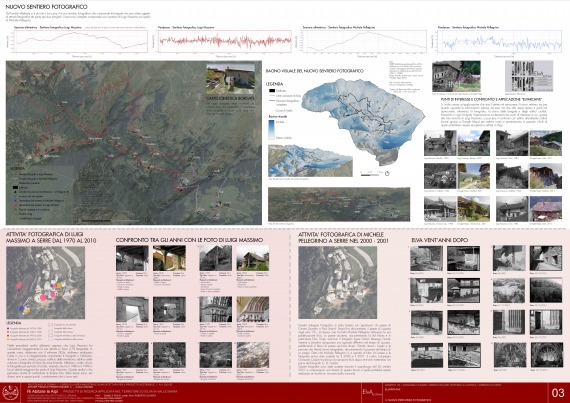Click the scale bar below the viewshed map
This screenshot has height=403, width=570.
pos(370,174)
